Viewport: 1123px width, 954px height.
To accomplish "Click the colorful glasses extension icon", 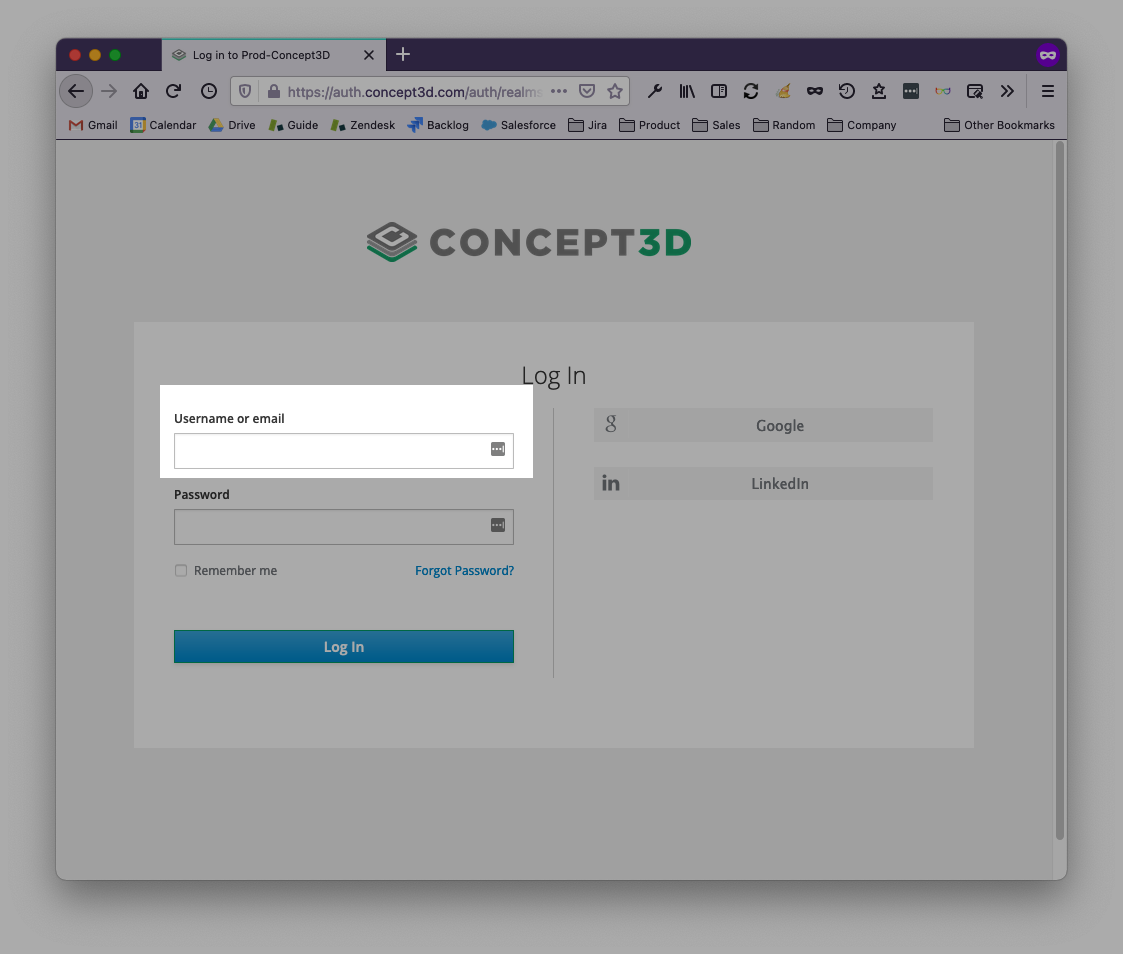I will pyautogui.click(x=943, y=91).
